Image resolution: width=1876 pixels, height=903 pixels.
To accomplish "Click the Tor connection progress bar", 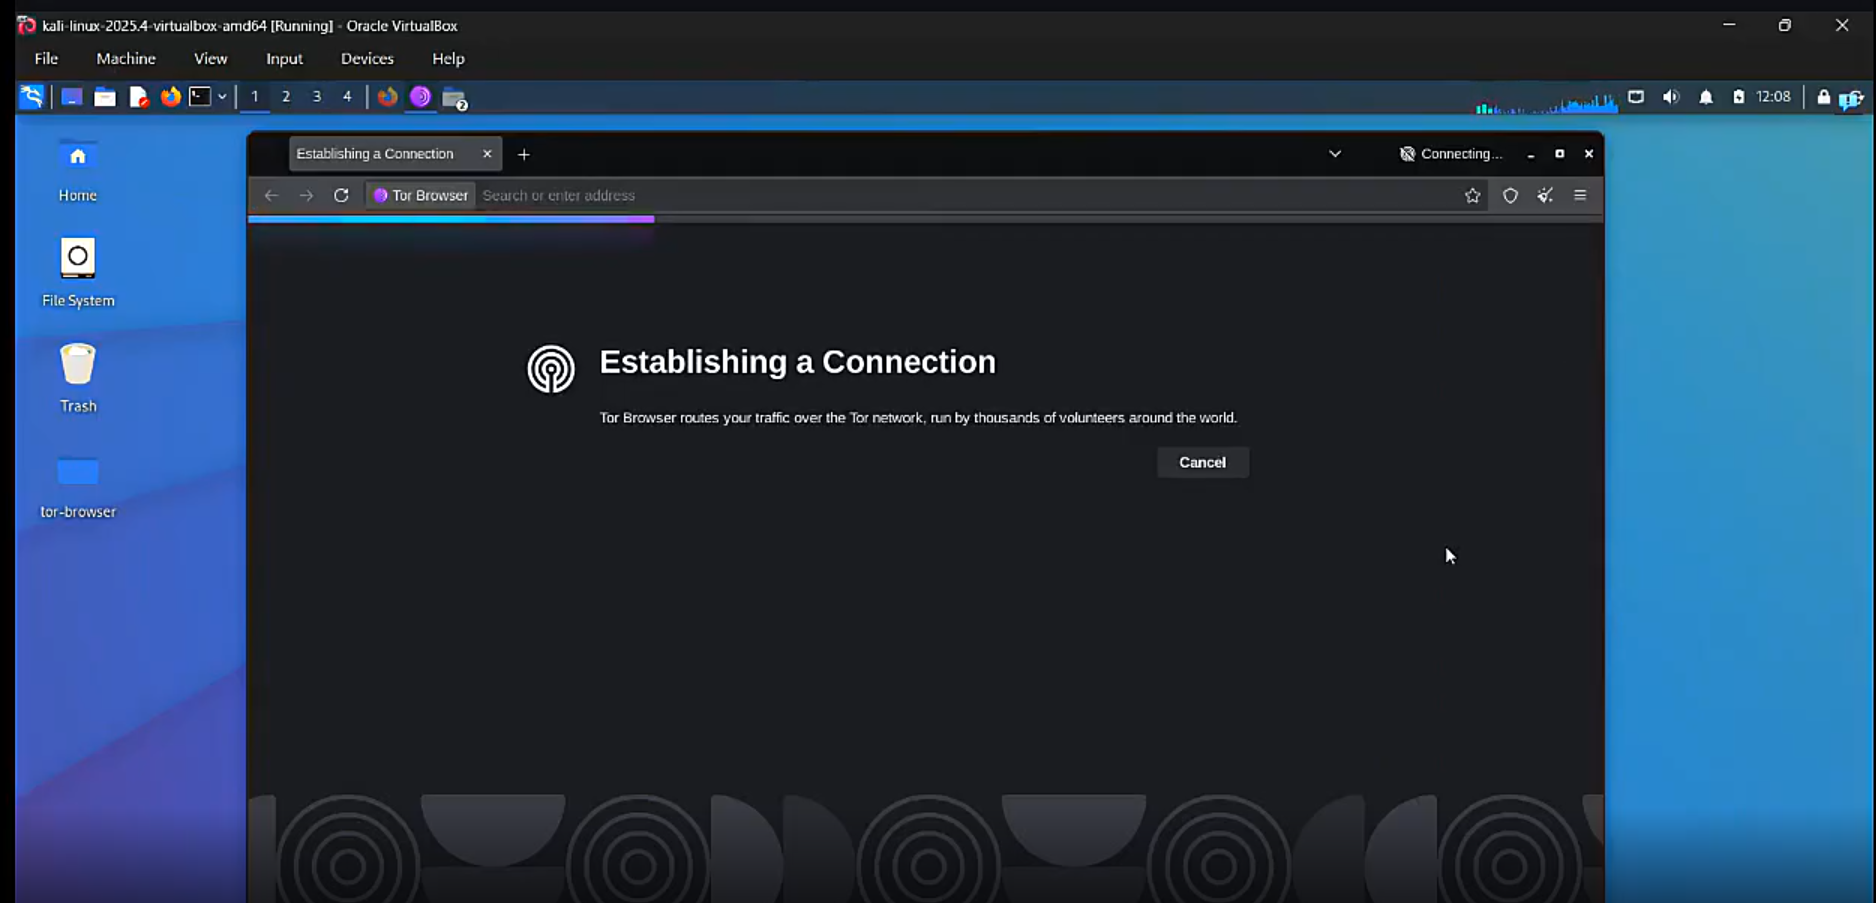I will tap(926, 219).
